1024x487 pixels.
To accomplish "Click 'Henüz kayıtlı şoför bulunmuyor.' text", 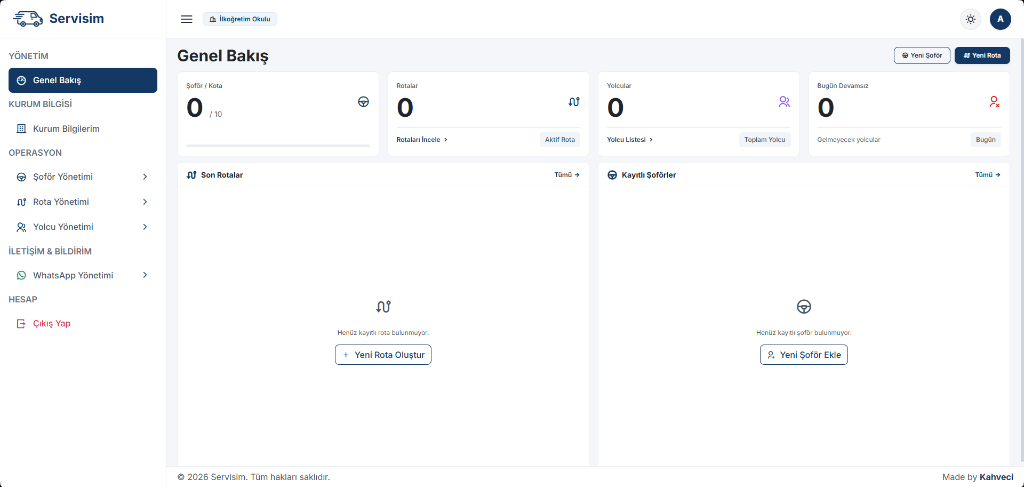I will click(804, 332).
